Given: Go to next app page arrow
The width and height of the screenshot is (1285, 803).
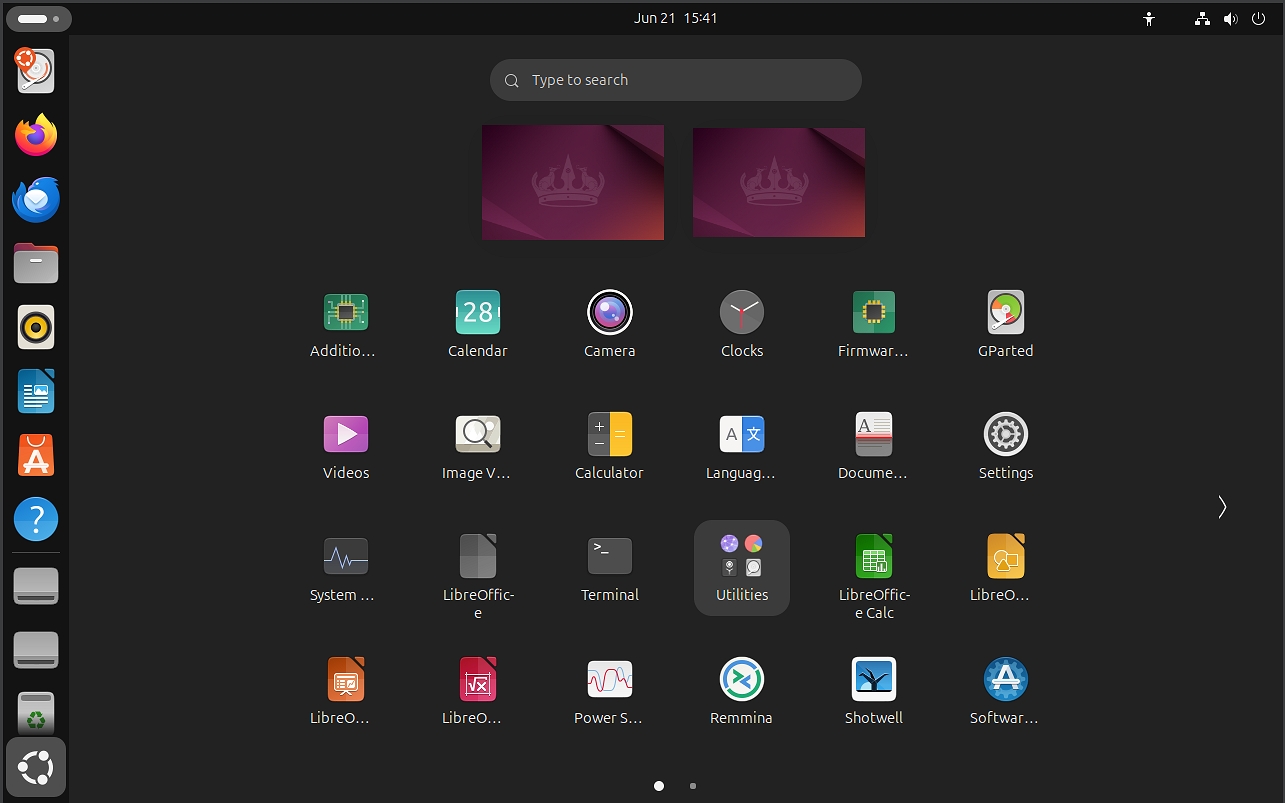Looking at the screenshot, I should pyautogui.click(x=1221, y=507).
